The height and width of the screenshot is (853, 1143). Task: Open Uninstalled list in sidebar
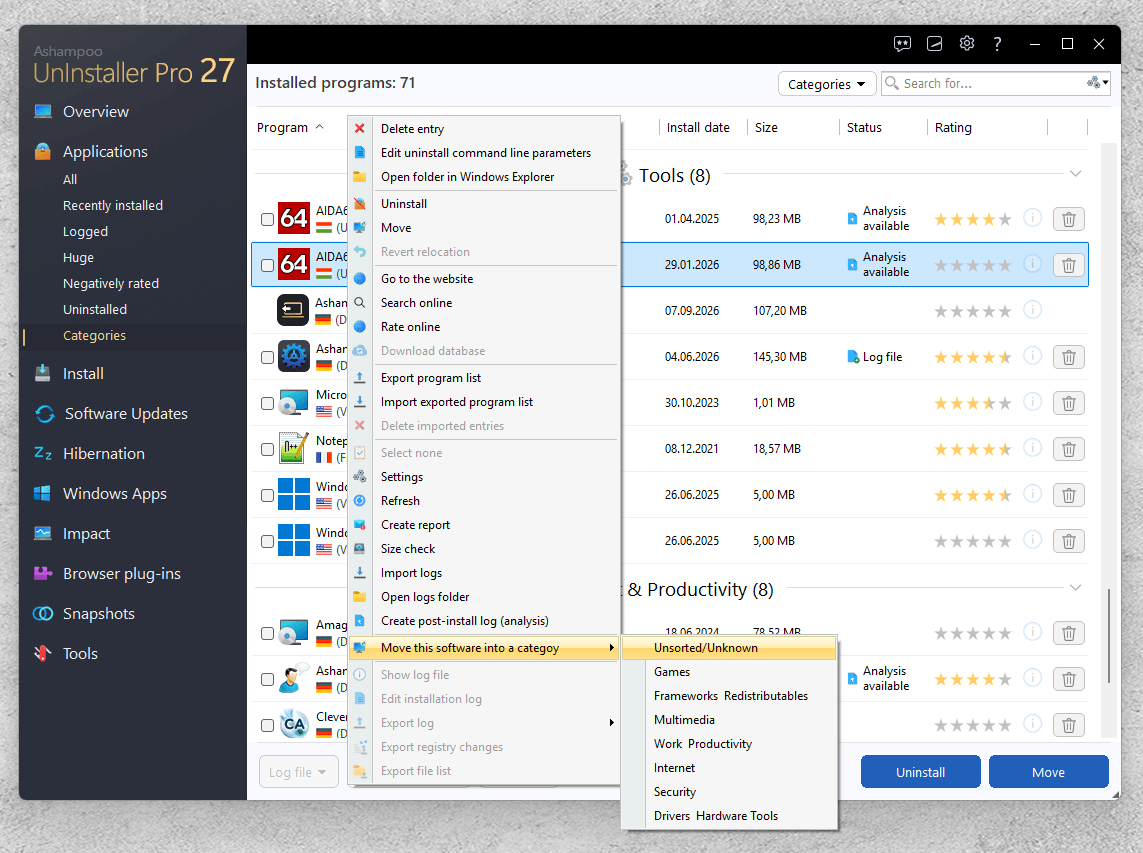95,309
